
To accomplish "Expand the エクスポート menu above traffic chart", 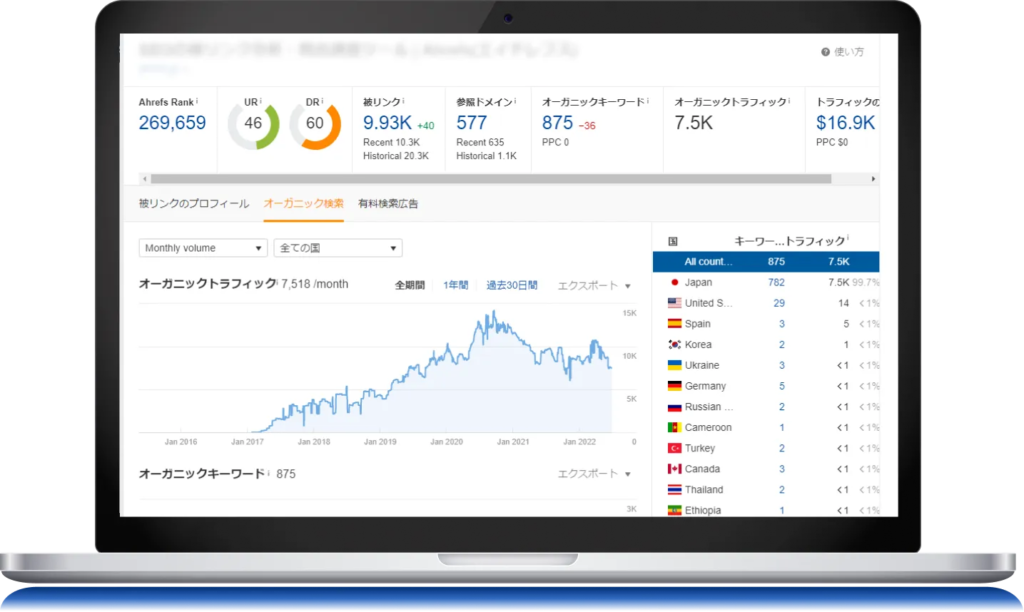I will tap(594, 285).
